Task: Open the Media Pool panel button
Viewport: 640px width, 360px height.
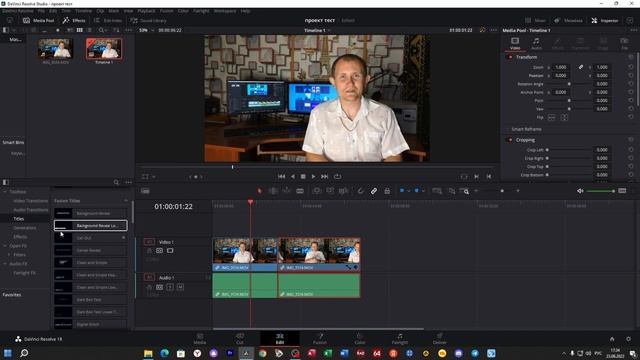Action: (38, 20)
